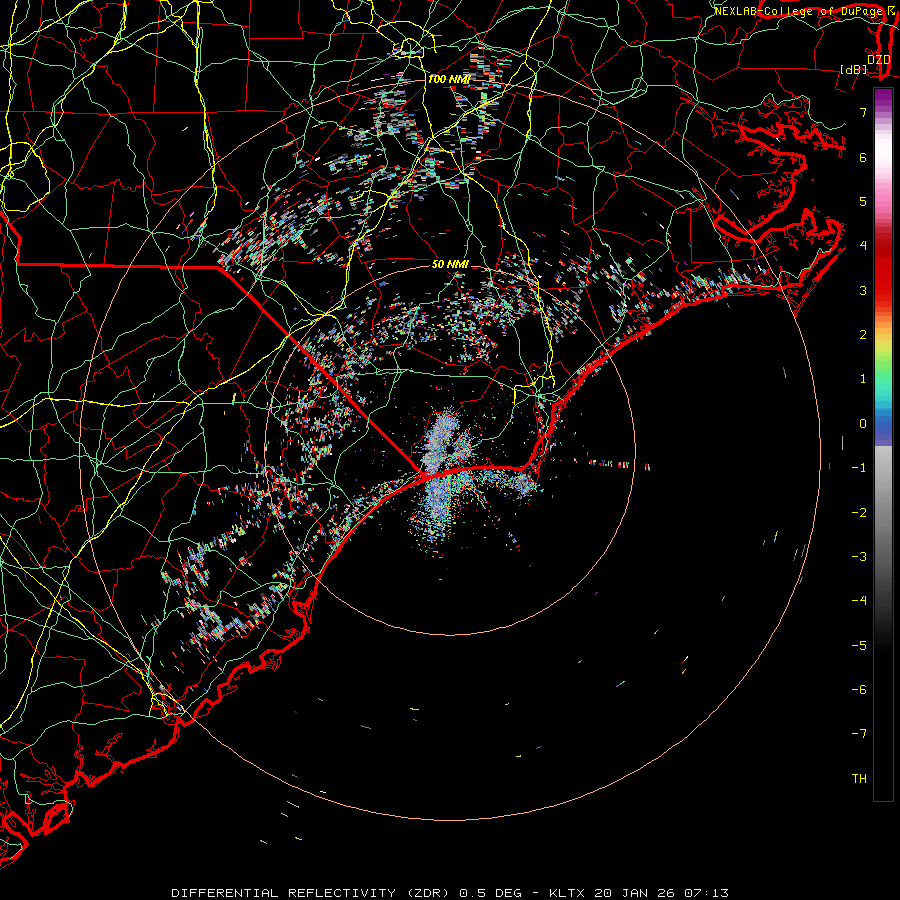The width and height of the screenshot is (900, 900).
Task: Click the "07:13" scan time in the caption
Action: 705,893
